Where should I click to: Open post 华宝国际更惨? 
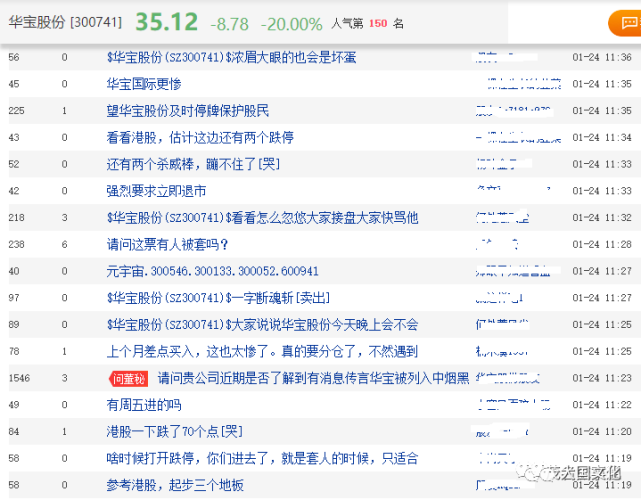(x=144, y=84)
